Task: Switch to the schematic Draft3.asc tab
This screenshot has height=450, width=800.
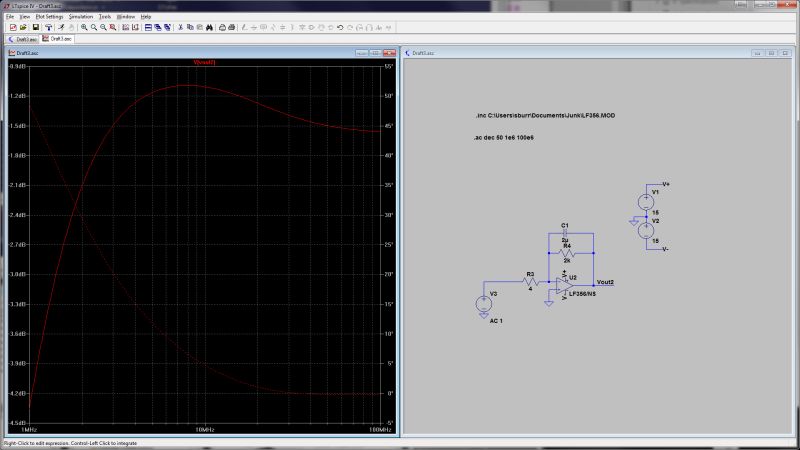Action: (x=22, y=39)
